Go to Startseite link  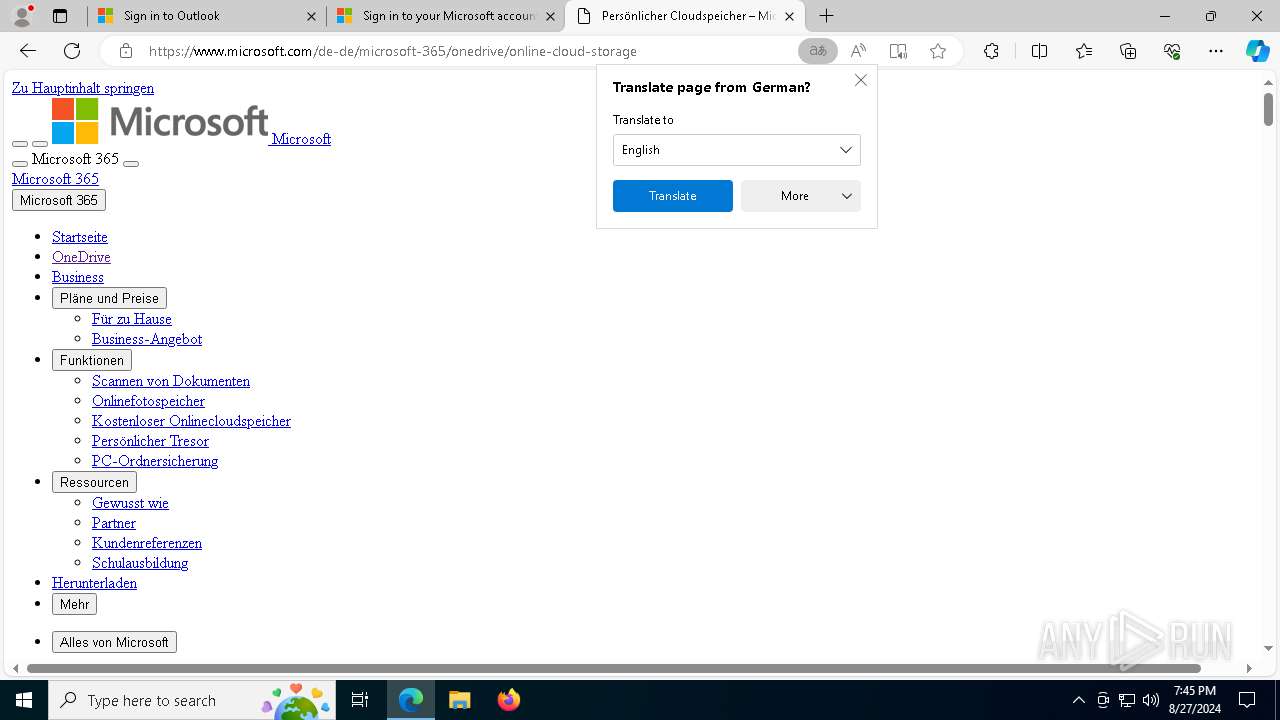tap(80, 237)
